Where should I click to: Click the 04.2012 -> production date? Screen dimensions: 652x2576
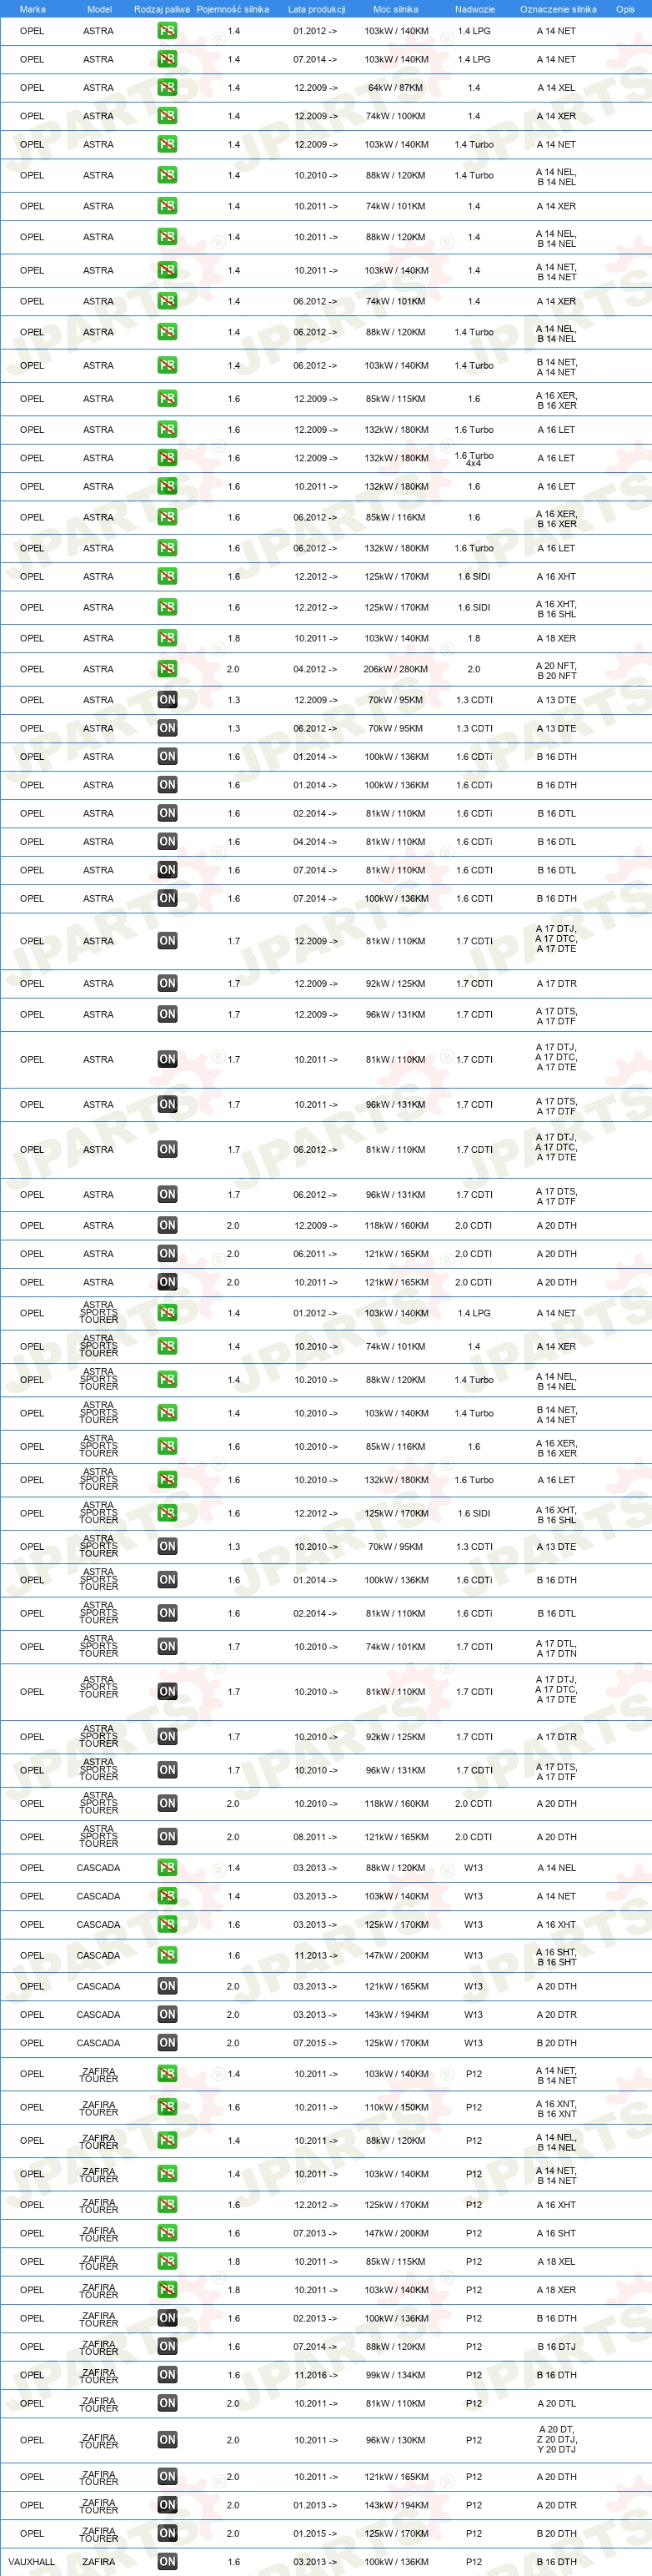316,669
